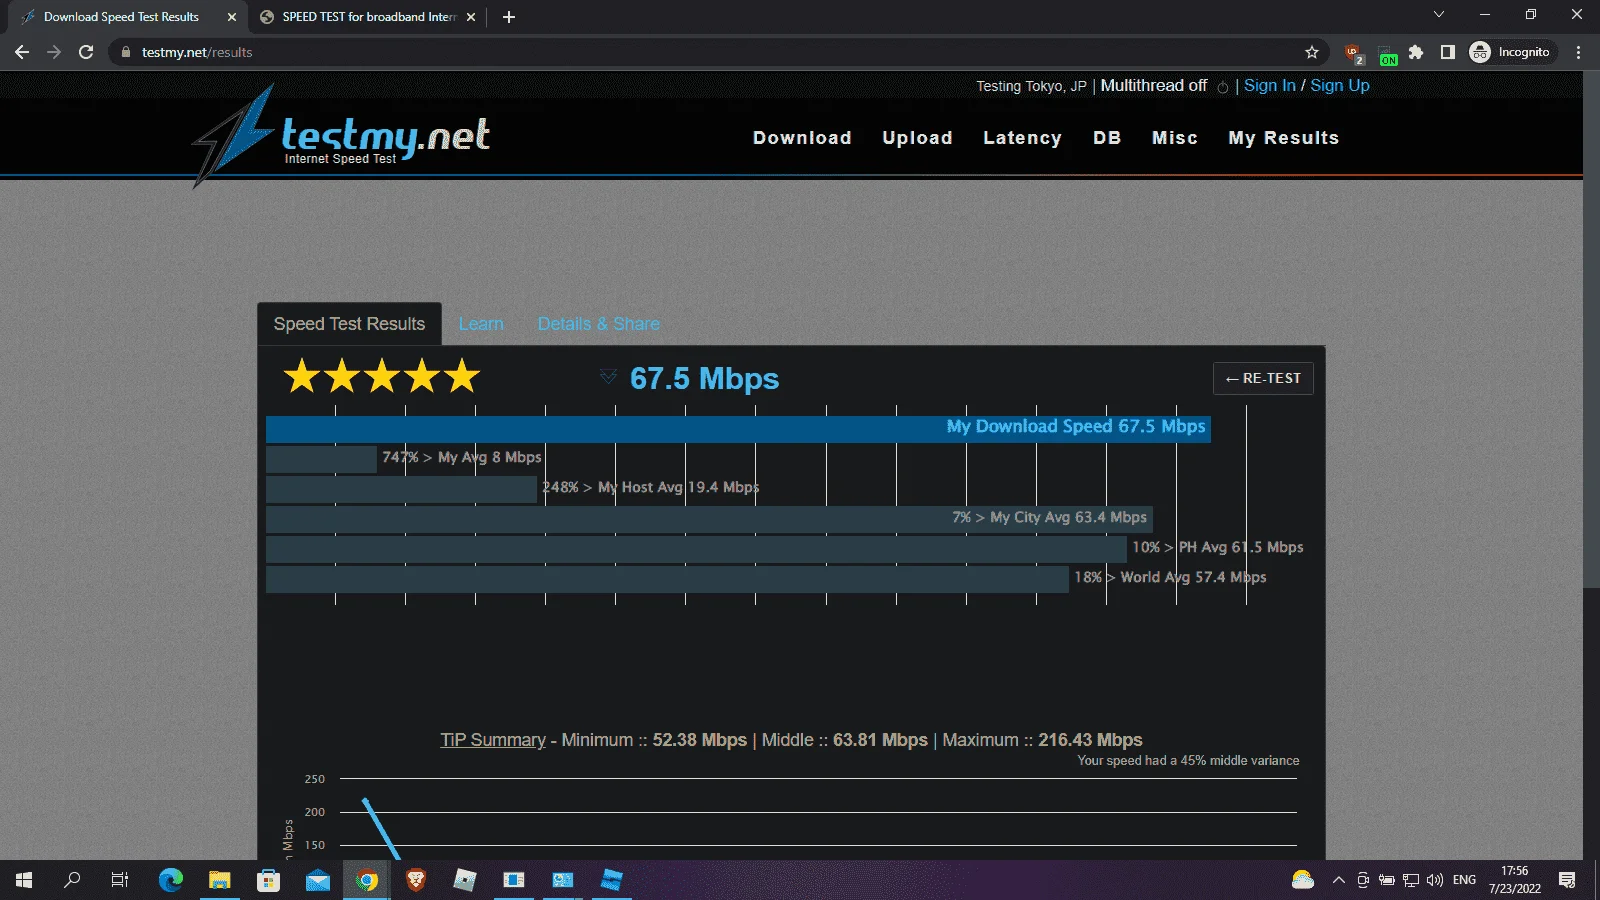Toggle the browser side panel
This screenshot has height=900, width=1600.
(1447, 52)
